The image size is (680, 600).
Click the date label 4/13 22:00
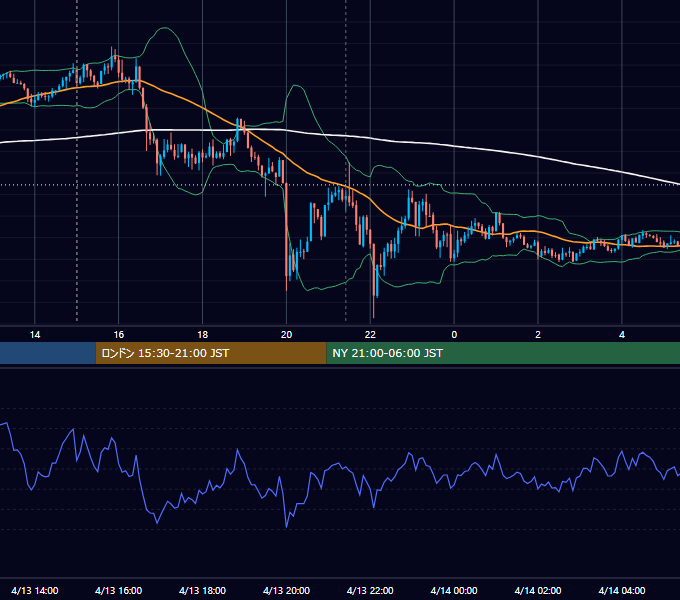370,590
